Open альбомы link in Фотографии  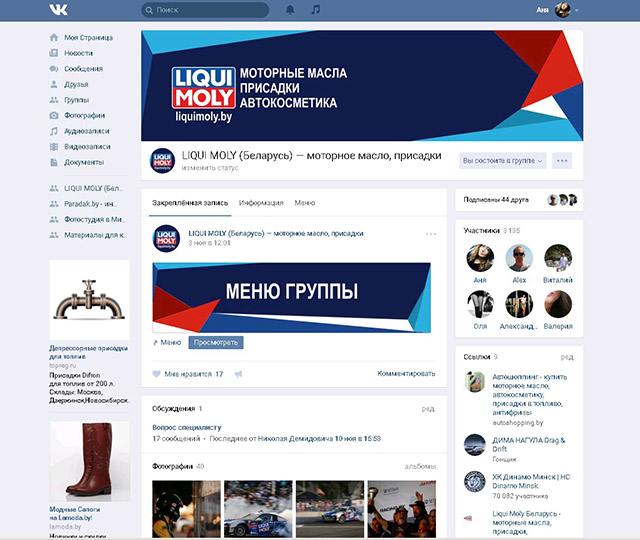coord(420,466)
